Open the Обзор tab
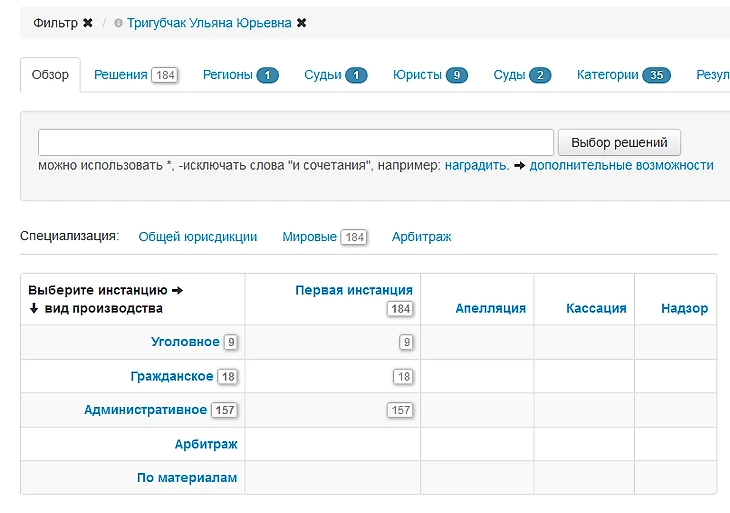The height and width of the screenshot is (513, 730). point(50,75)
